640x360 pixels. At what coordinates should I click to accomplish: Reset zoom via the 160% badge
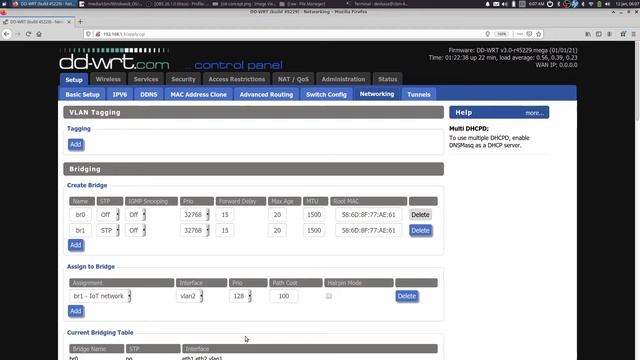(x=502, y=34)
